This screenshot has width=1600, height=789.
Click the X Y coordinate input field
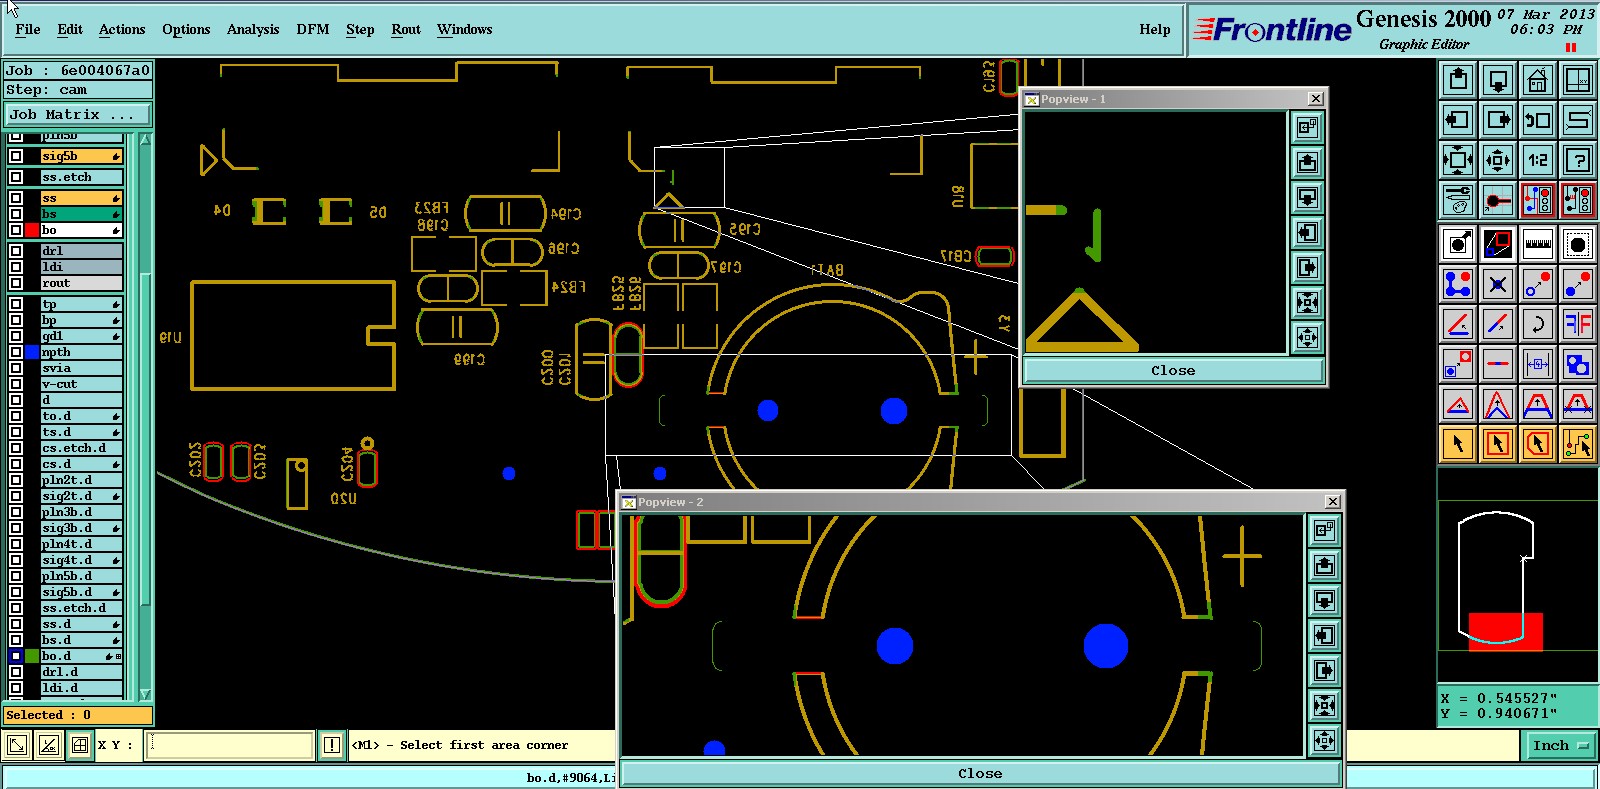pos(230,745)
